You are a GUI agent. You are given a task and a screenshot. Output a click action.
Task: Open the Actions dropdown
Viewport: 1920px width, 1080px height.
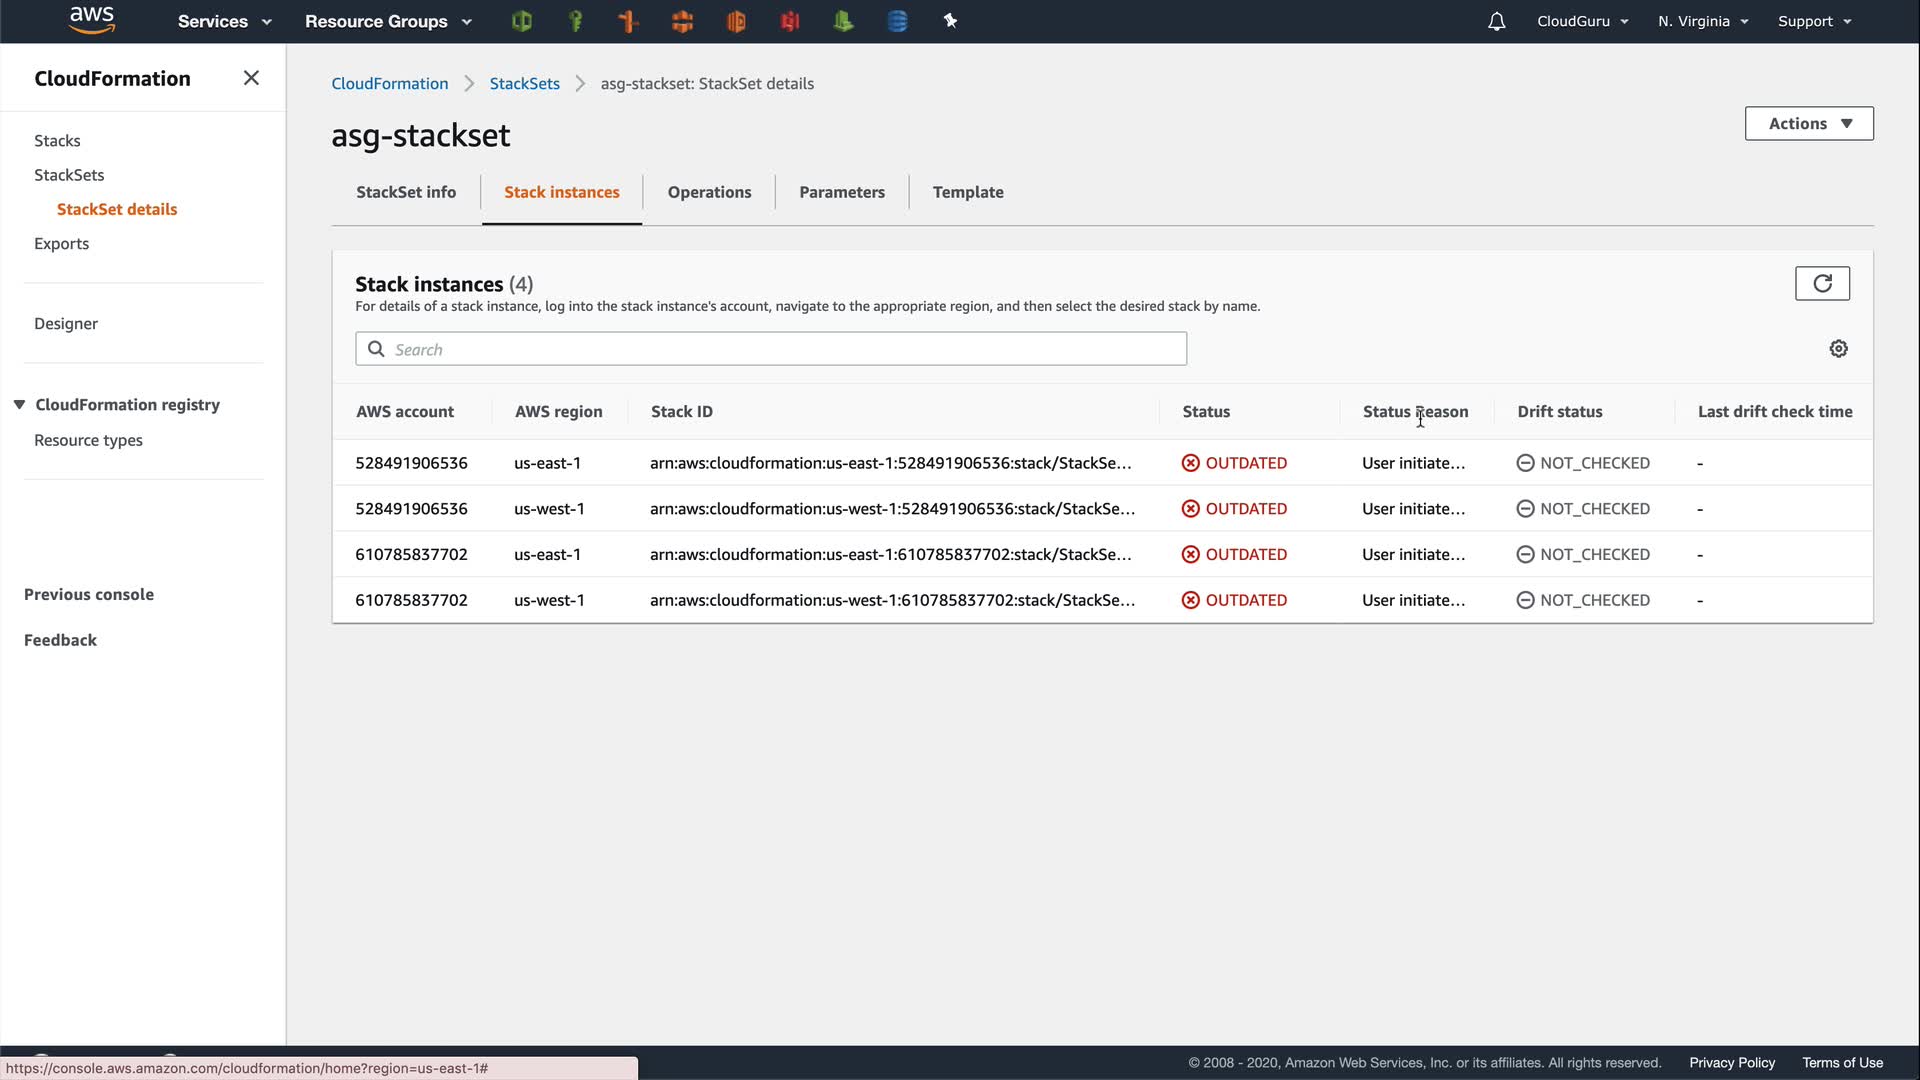pyautogui.click(x=1808, y=124)
